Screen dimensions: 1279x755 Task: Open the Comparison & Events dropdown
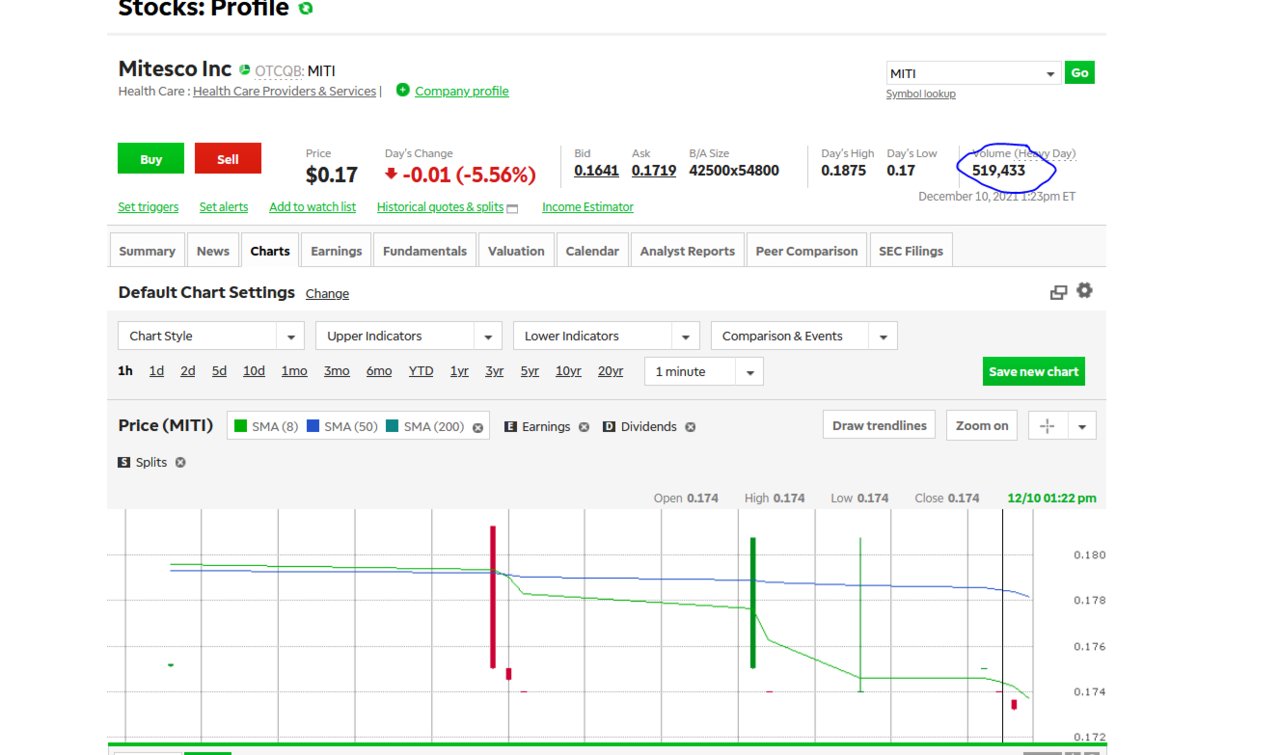pos(804,336)
